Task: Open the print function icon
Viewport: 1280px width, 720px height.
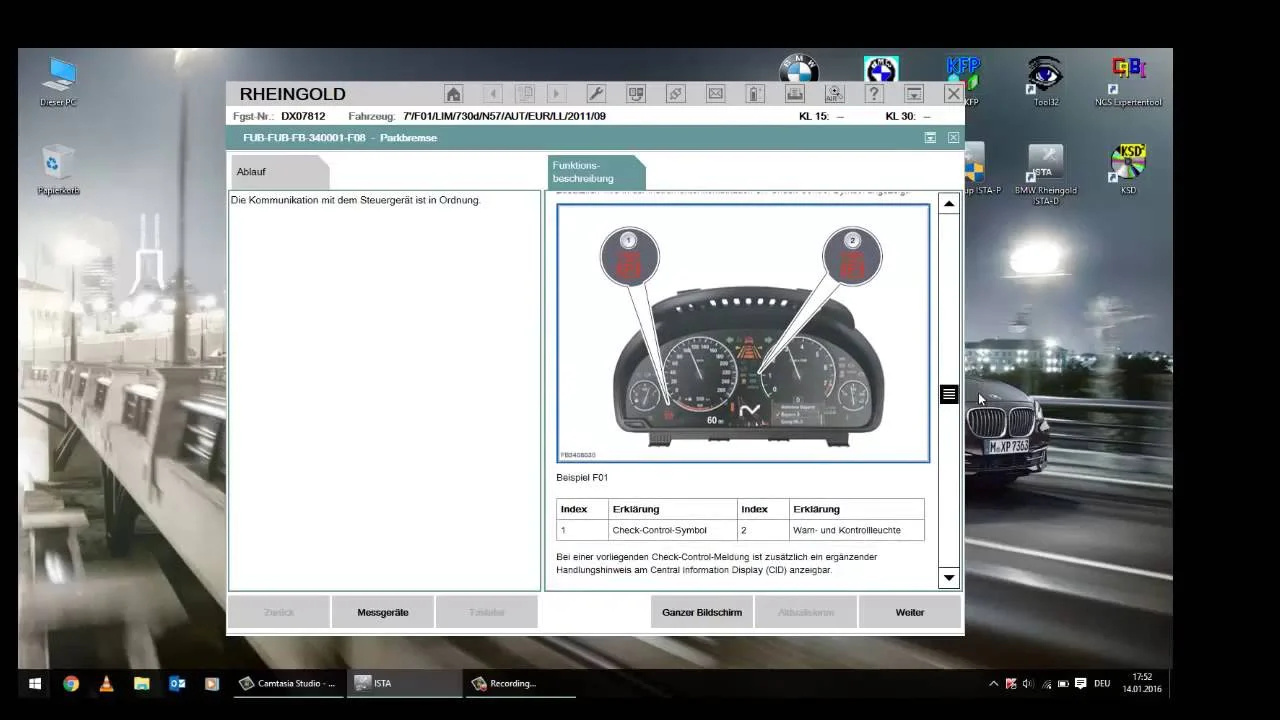Action: click(795, 93)
